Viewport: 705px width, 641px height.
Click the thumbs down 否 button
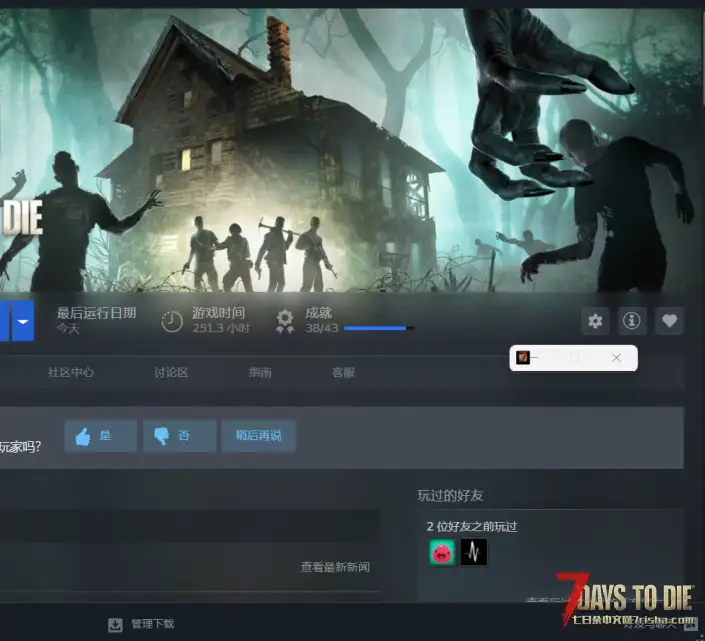(180, 436)
